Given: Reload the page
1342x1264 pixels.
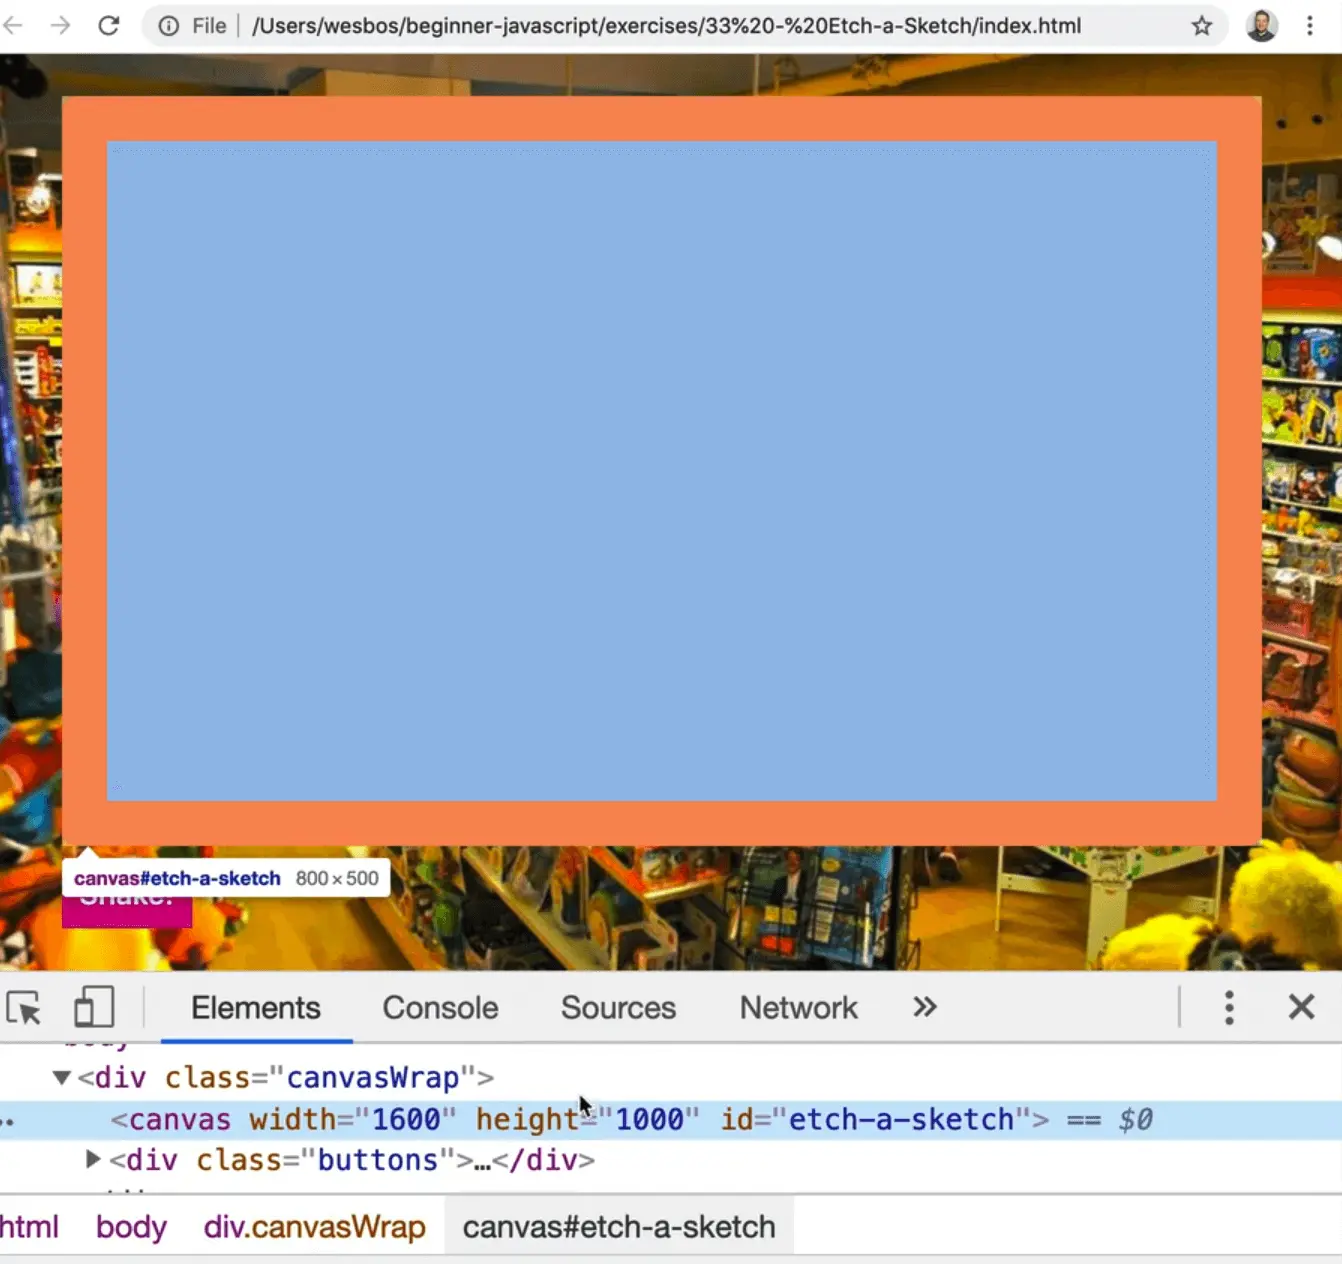Looking at the screenshot, I should pos(109,26).
